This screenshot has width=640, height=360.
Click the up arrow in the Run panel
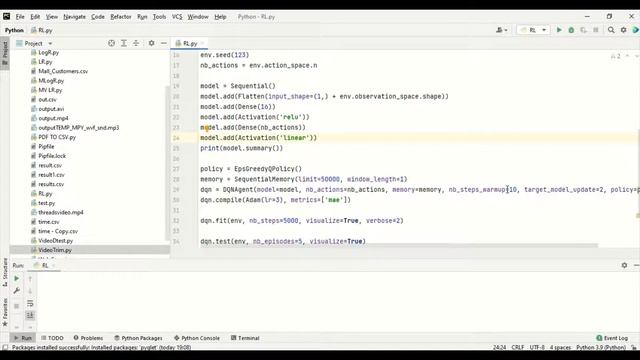coord(30,279)
